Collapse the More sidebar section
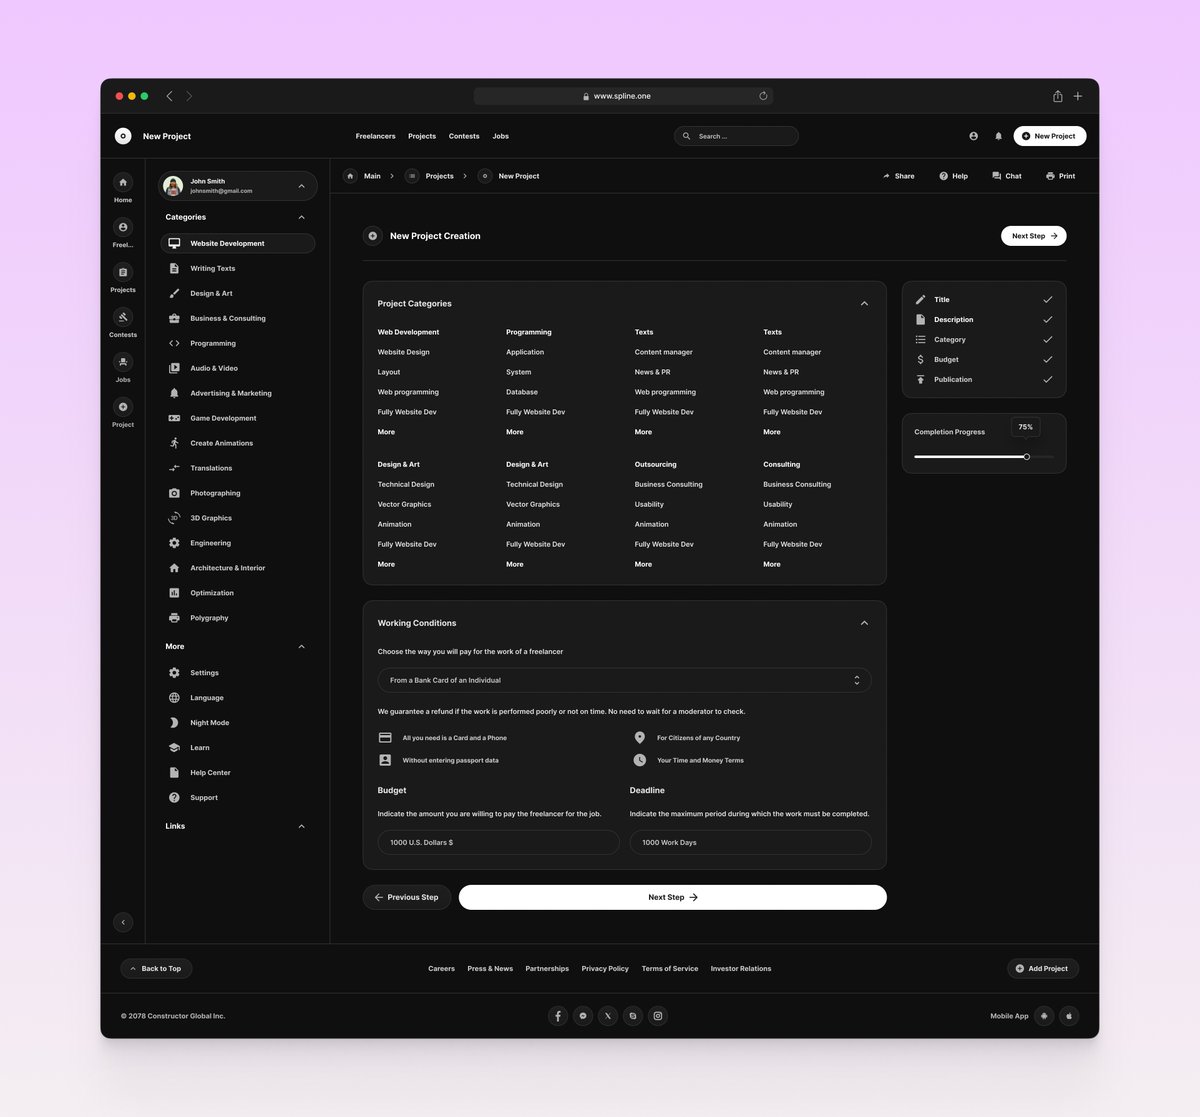This screenshot has height=1117, width=1200. tap(302, 647)
